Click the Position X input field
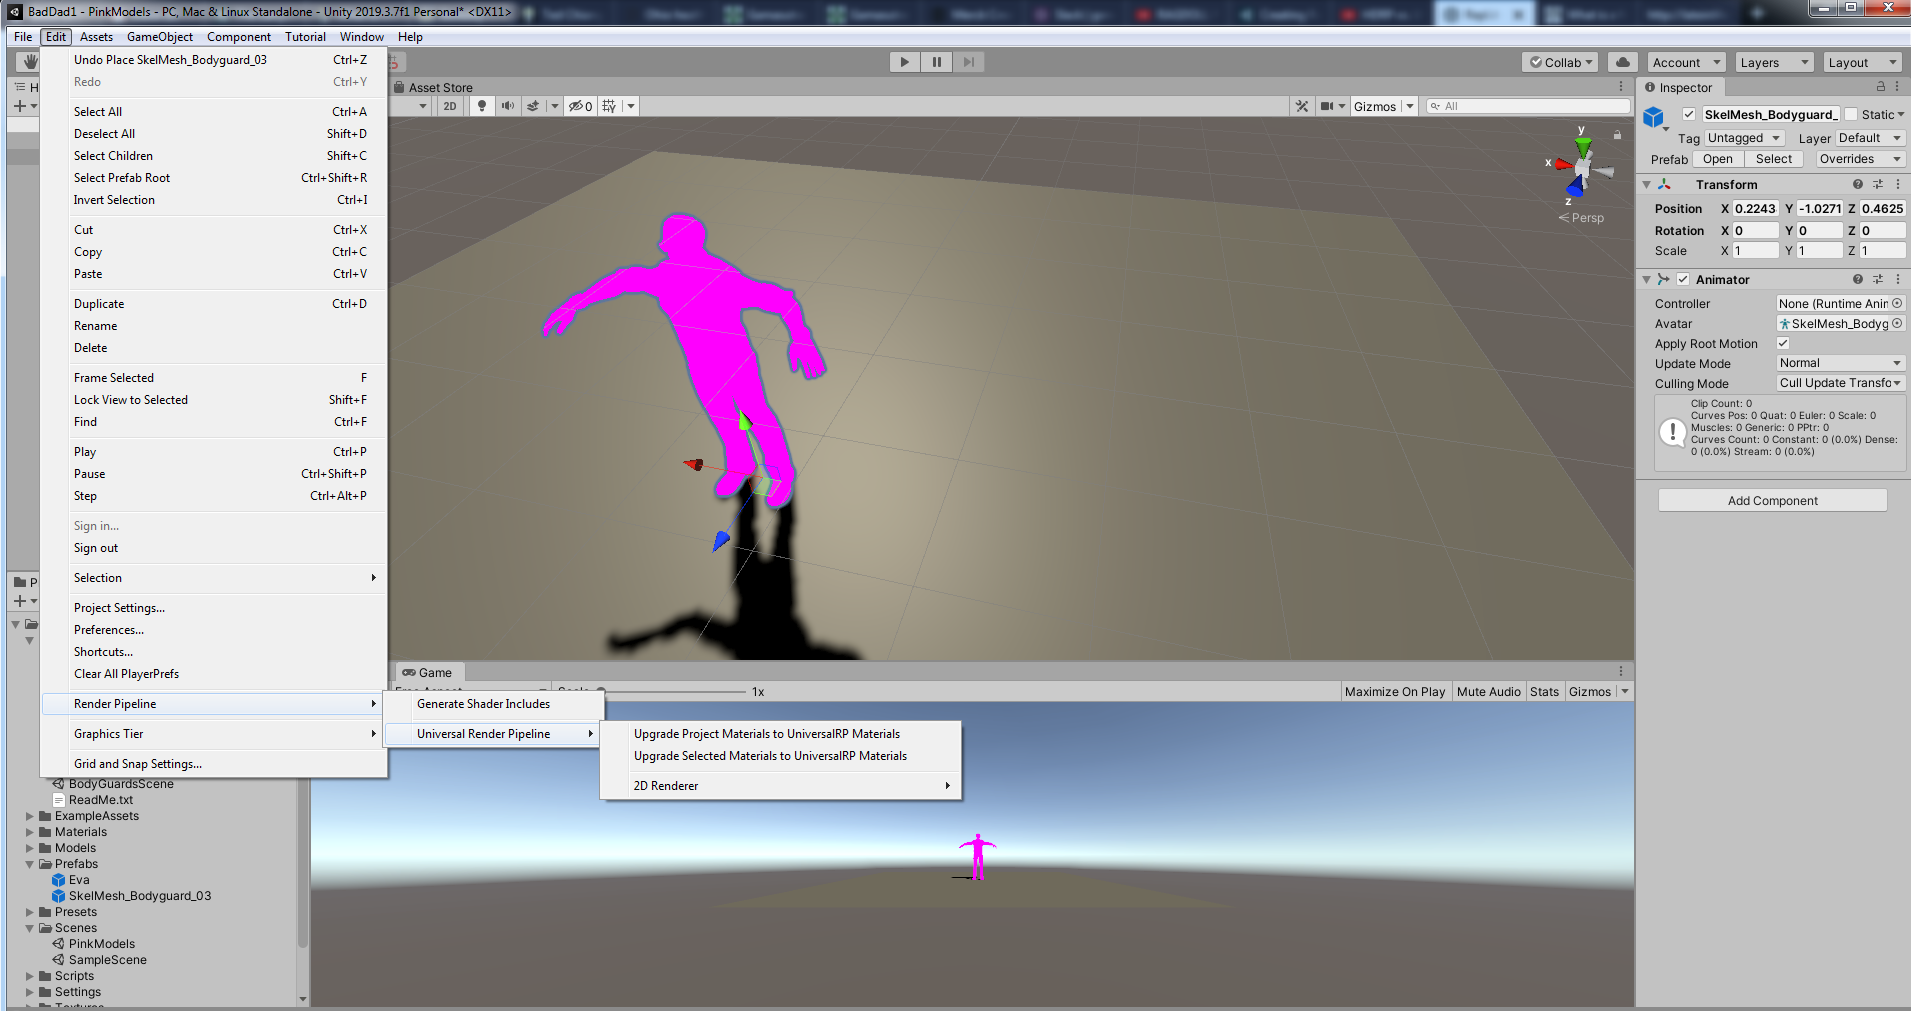The image size is (1911, 1011). (1755, 208)
